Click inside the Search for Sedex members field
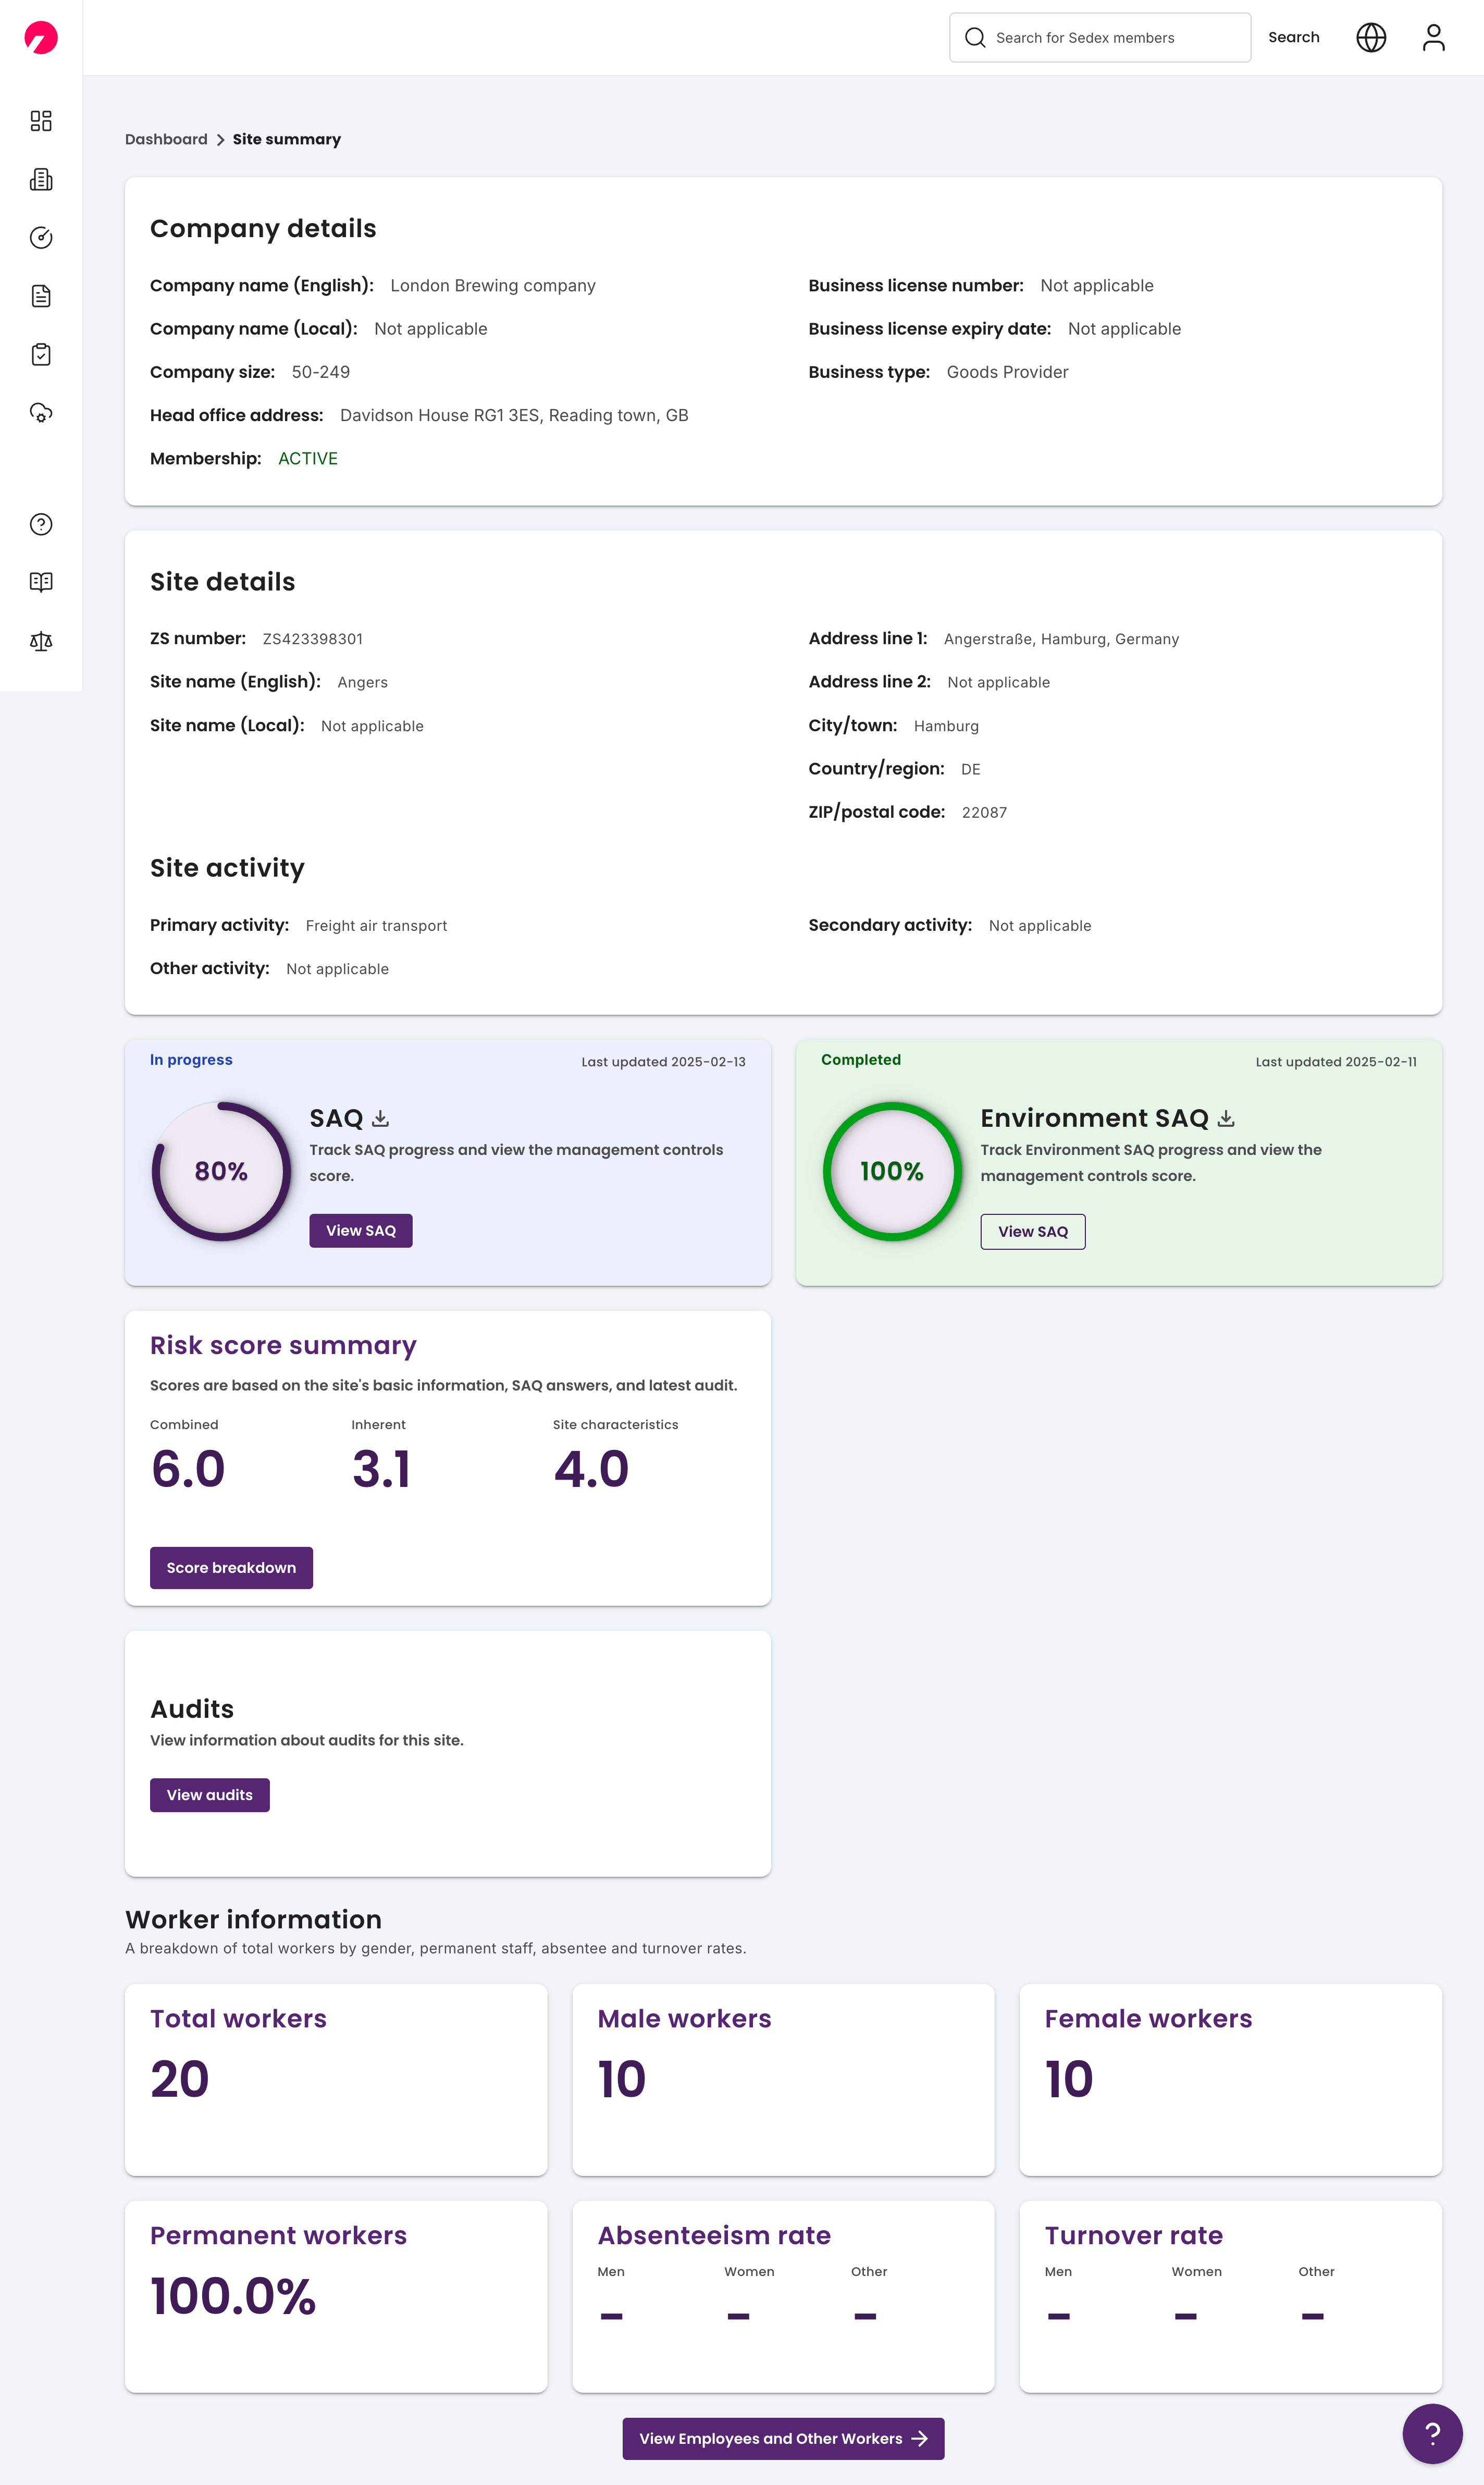The height and width of the screenshot is (2485, 1484). point(1100,37)
